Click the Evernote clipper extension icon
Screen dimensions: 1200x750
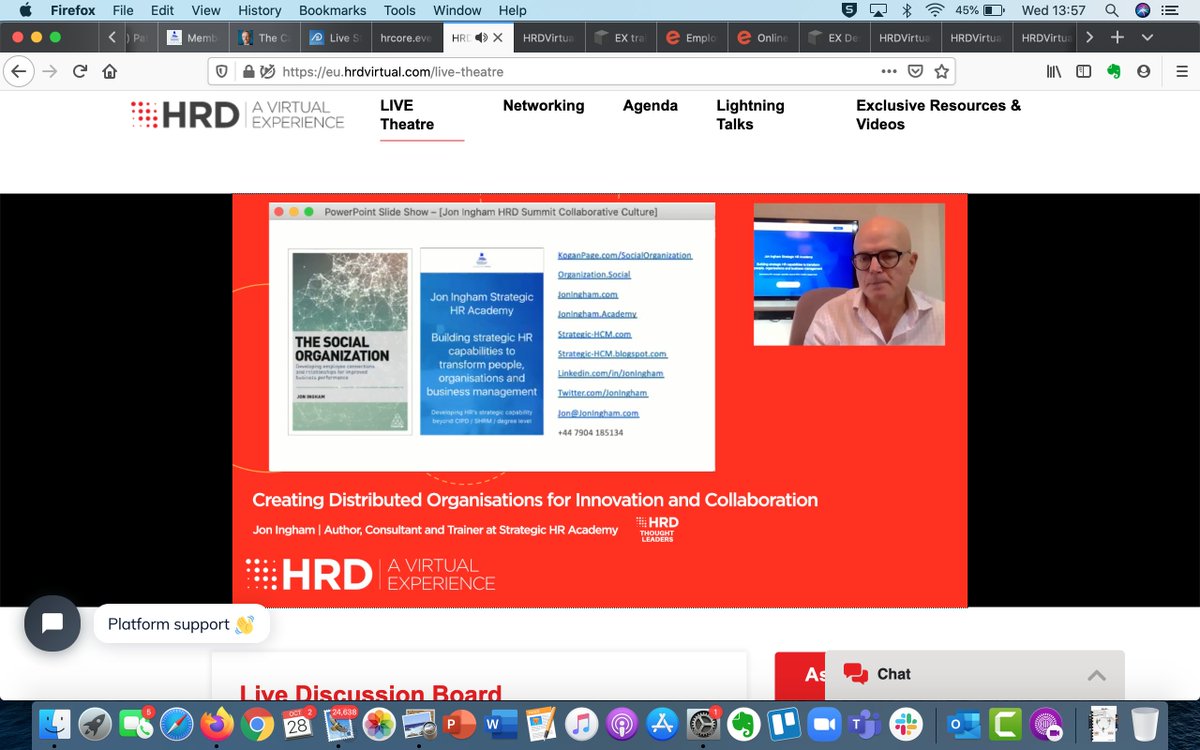pos(1114,72)
